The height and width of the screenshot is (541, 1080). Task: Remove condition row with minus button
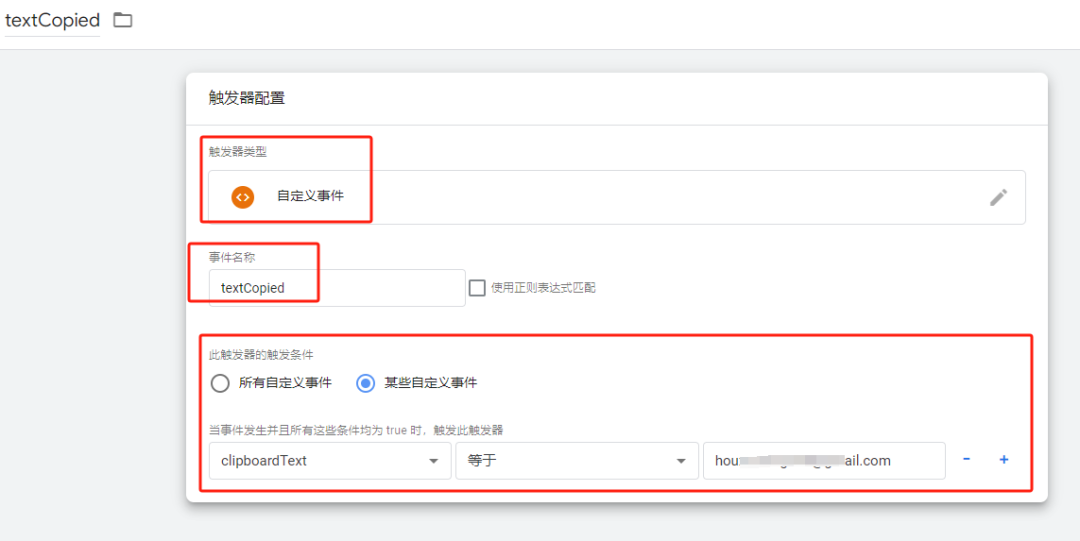[966, 460]
